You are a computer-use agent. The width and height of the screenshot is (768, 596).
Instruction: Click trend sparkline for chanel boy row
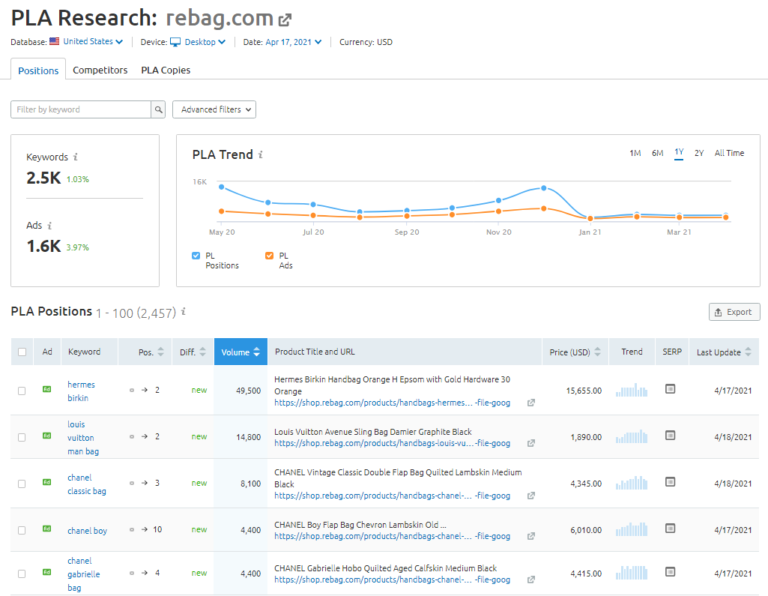[632, 529]
